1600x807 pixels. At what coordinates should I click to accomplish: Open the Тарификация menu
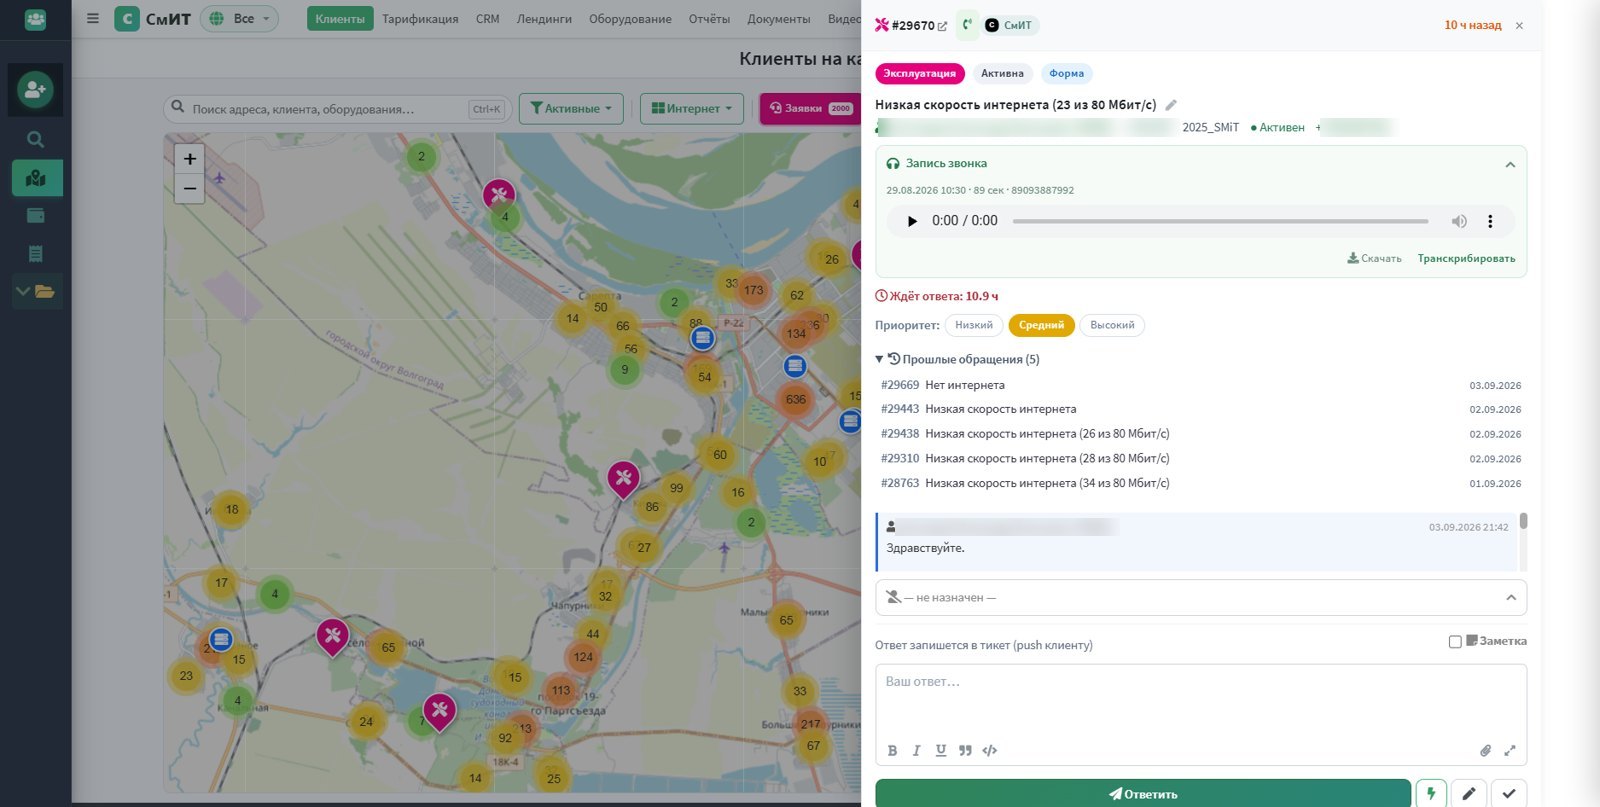[420, 19]
